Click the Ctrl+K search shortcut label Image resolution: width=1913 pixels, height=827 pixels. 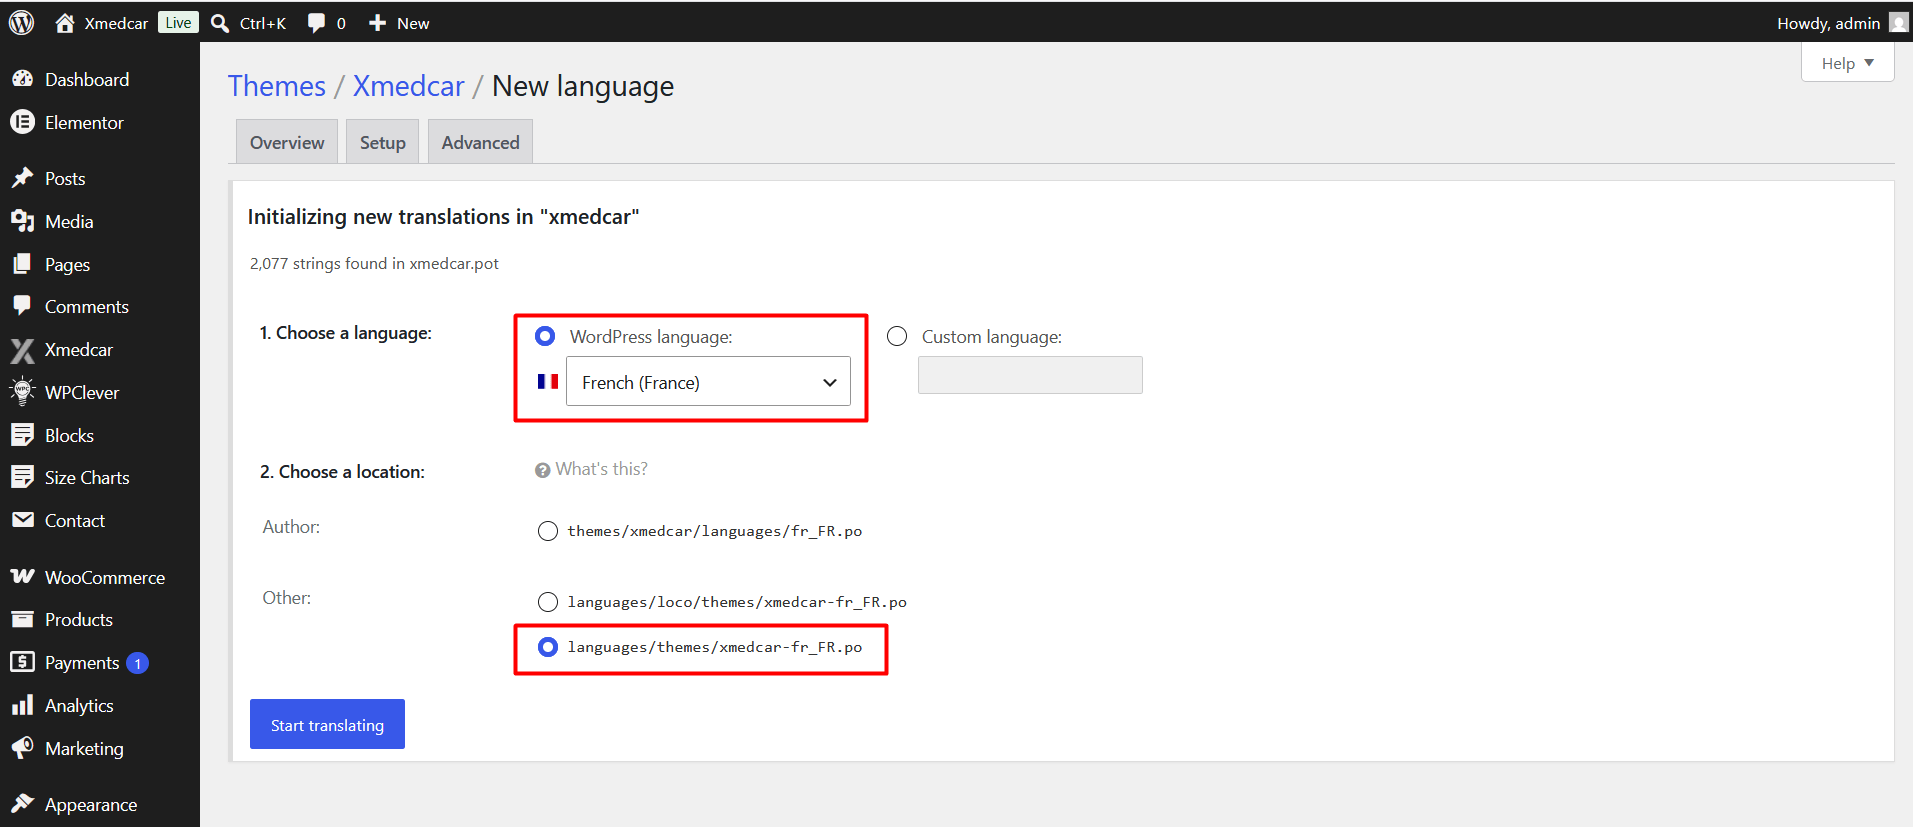pyautogui.click(x=263, y=23)
